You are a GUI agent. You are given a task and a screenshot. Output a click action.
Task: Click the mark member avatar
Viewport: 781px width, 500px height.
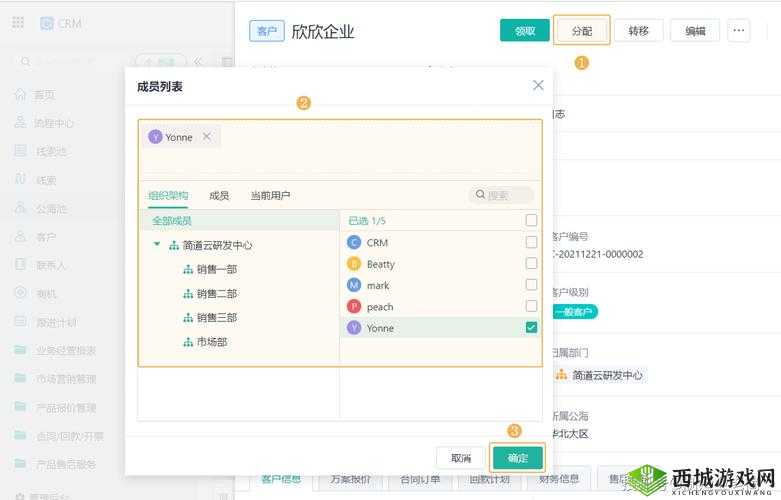click(354, 285)
